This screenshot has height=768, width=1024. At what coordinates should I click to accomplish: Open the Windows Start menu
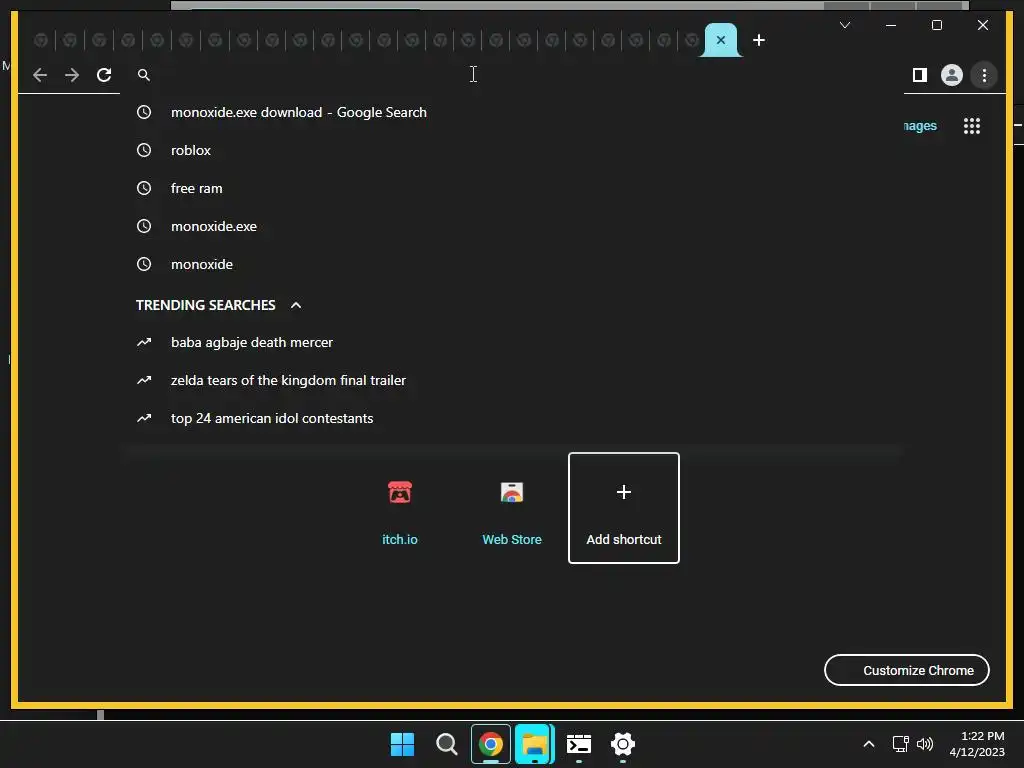click(402, 744)
